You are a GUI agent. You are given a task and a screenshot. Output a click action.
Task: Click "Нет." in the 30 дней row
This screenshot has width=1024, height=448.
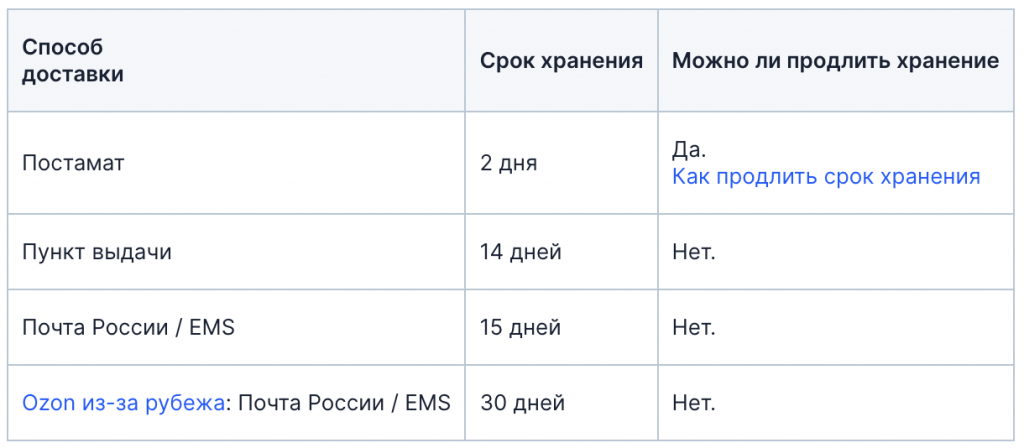[x=693, y=403]
